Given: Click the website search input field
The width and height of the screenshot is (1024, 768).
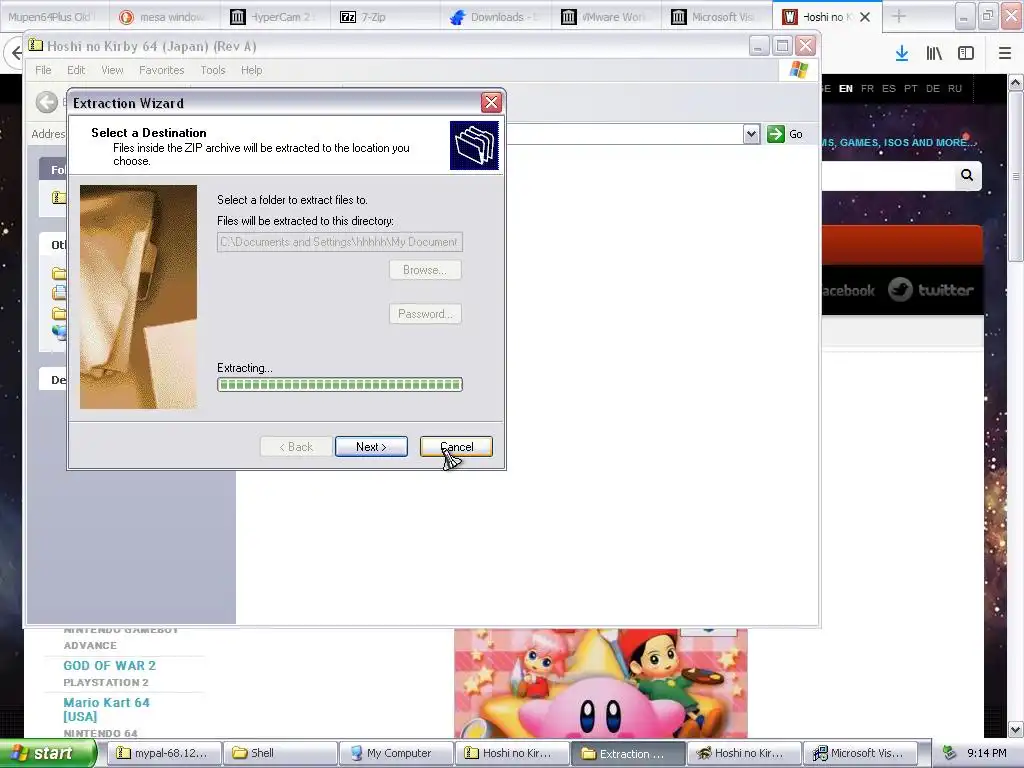Looking at the screenshot, I should pyautogui.click(x=888, y=176).
